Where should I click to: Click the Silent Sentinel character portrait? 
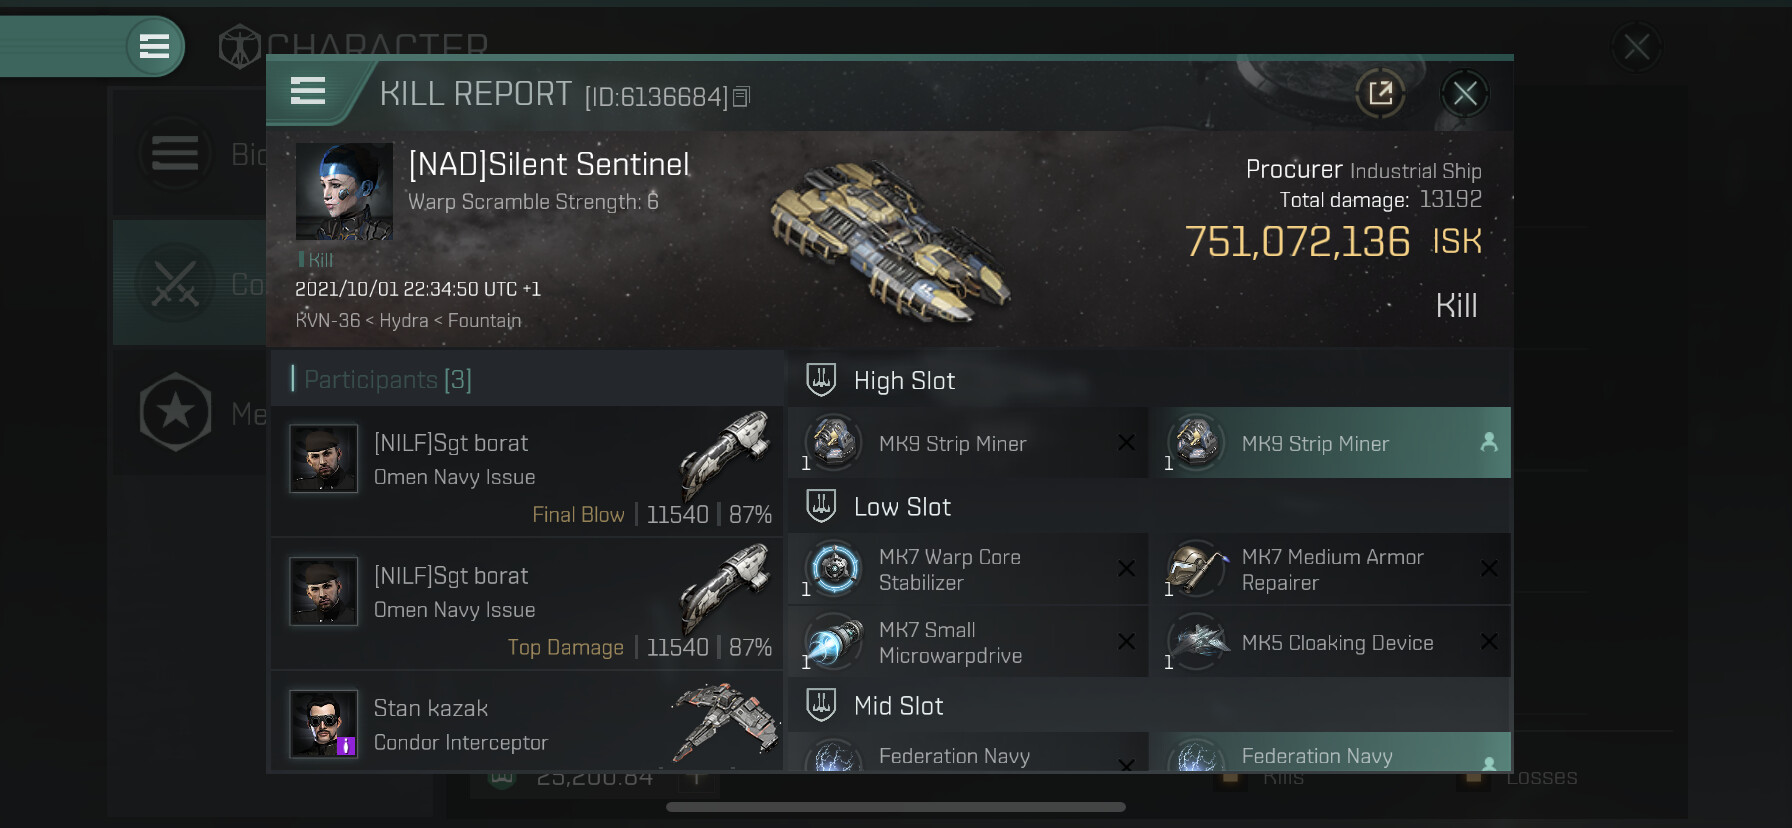(344, 191)
